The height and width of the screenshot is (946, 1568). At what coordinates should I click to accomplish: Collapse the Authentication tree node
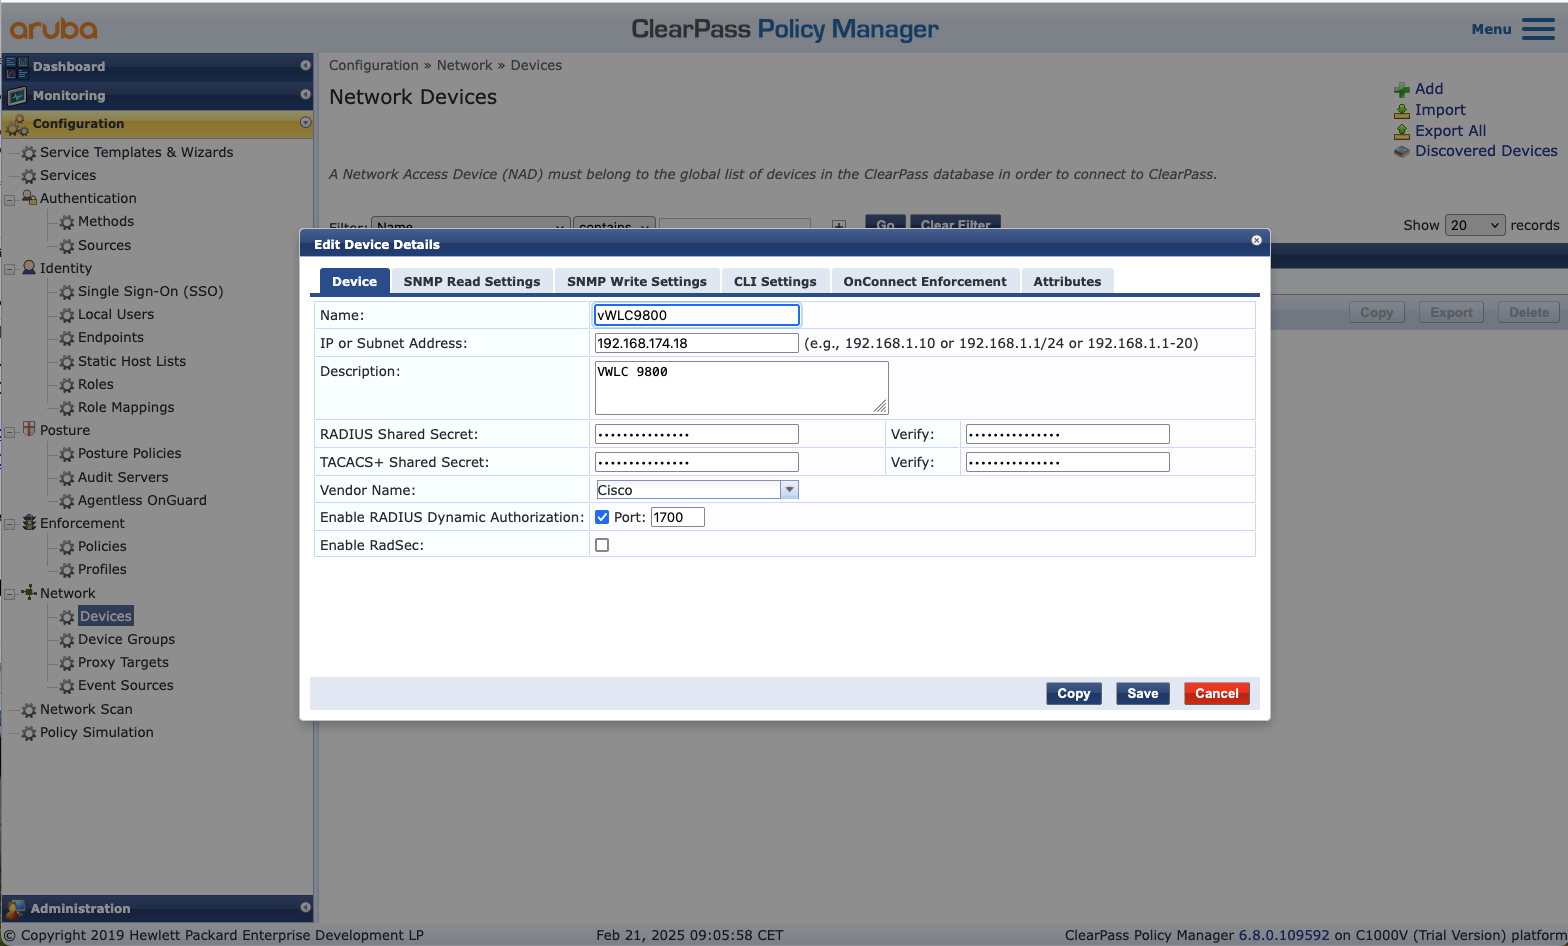pyautogui.click(x=10, y=199)
